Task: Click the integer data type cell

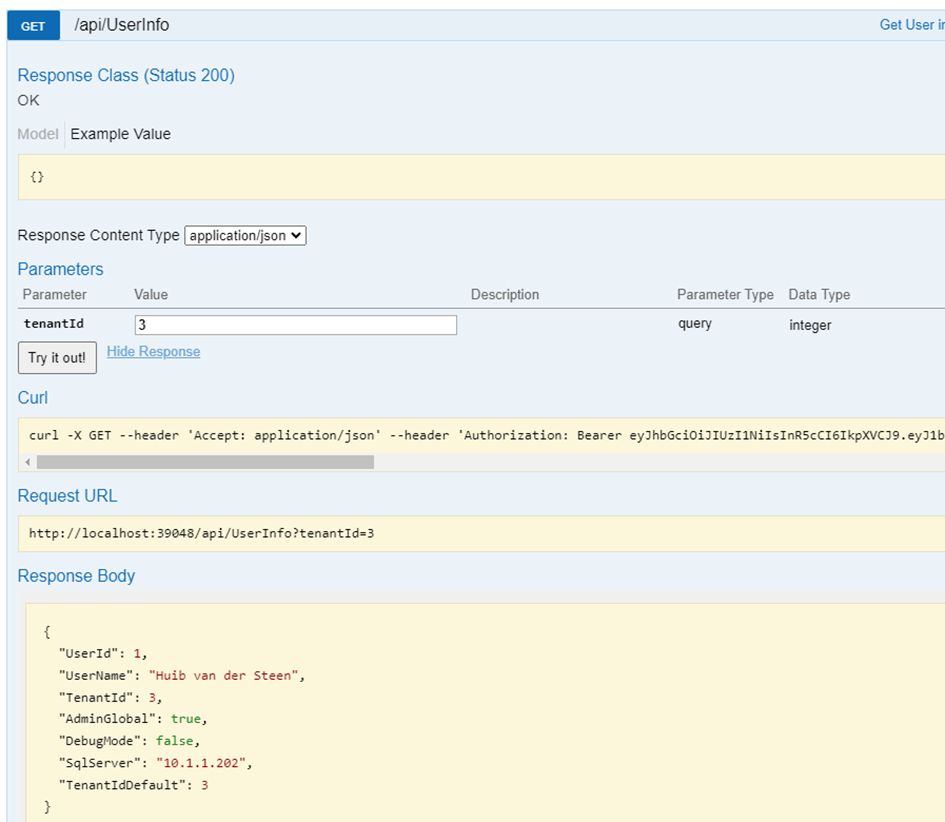Action: (x=810, y=325)
